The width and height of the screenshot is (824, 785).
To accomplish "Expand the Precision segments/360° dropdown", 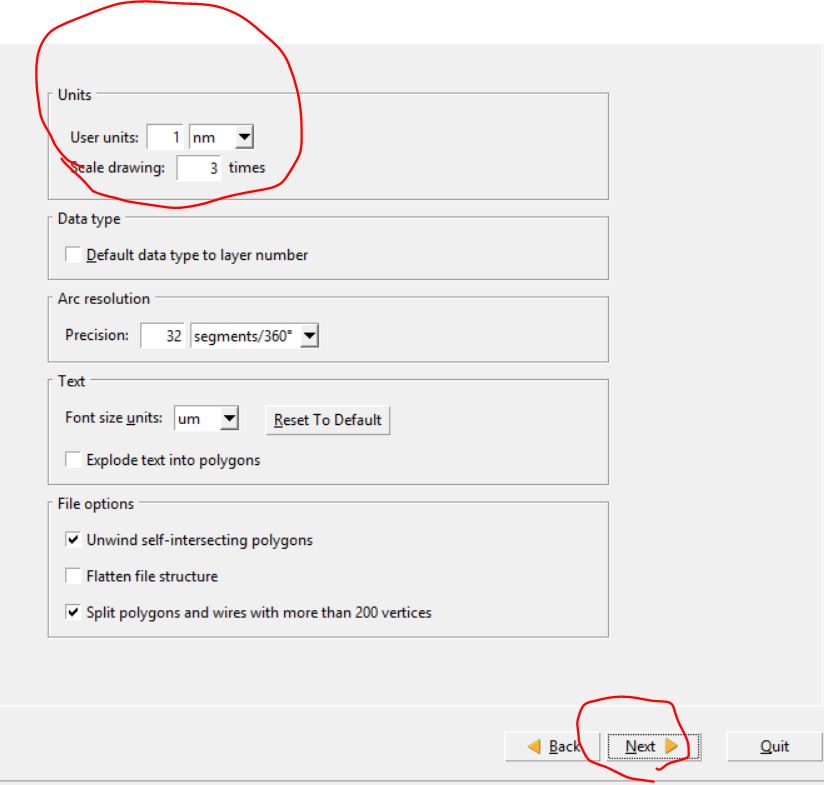I will (x=254, y=336).
